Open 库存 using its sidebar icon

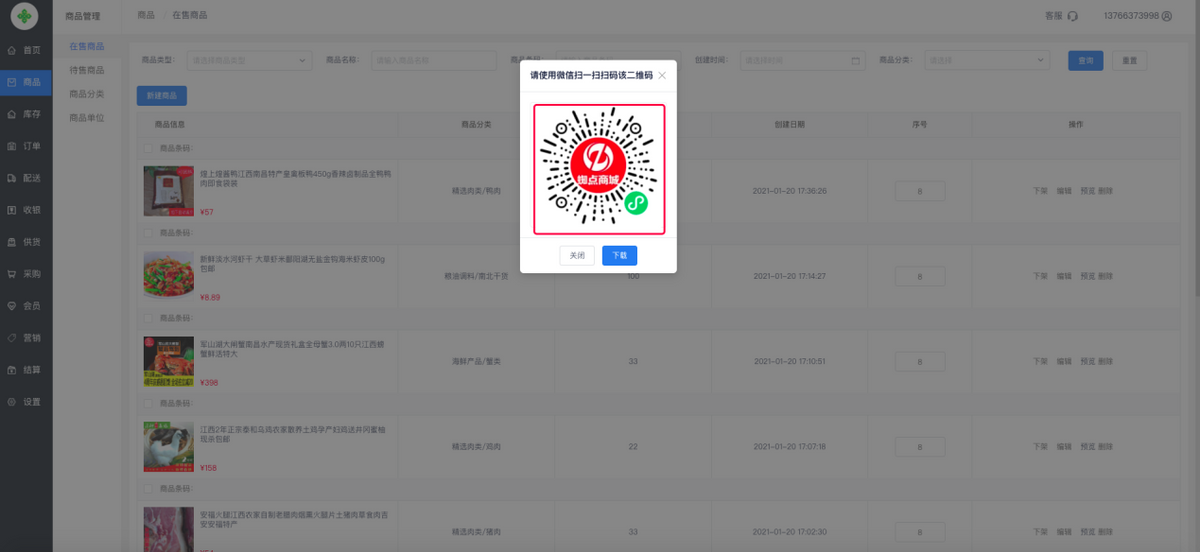pyautogui.click(x=12, y=114)
